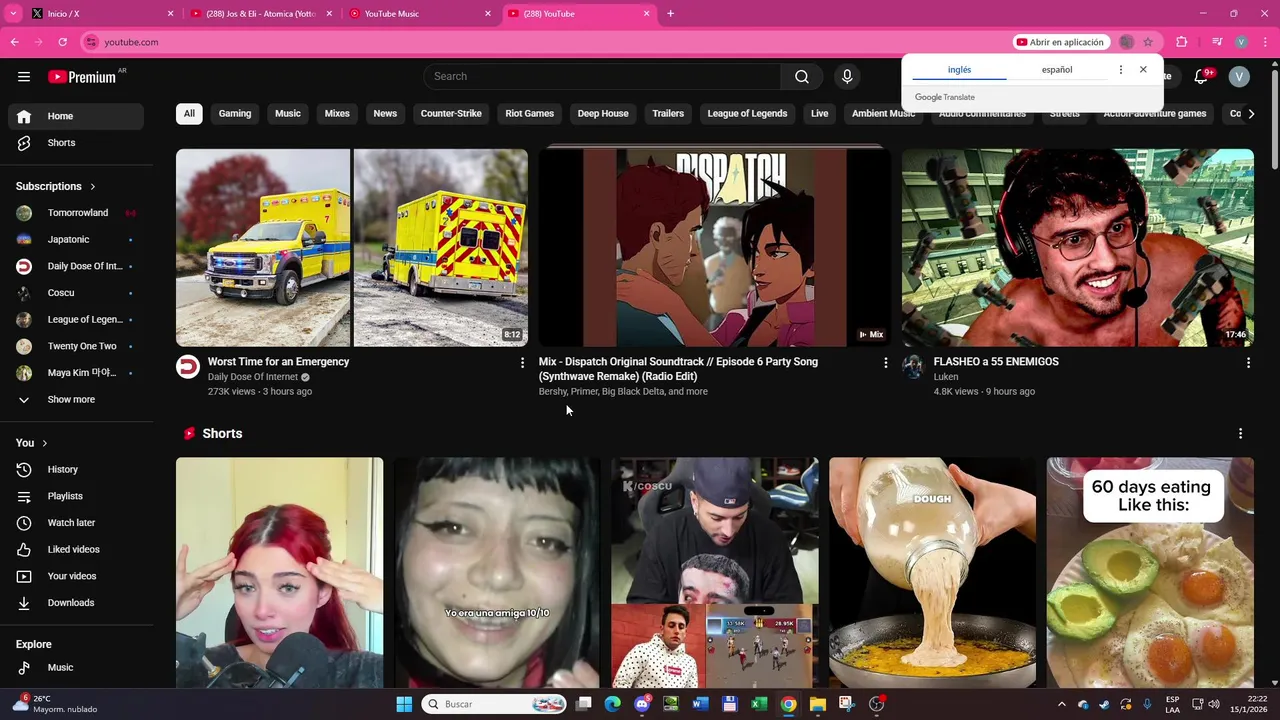Open a new browser tab

coord(670,14)
